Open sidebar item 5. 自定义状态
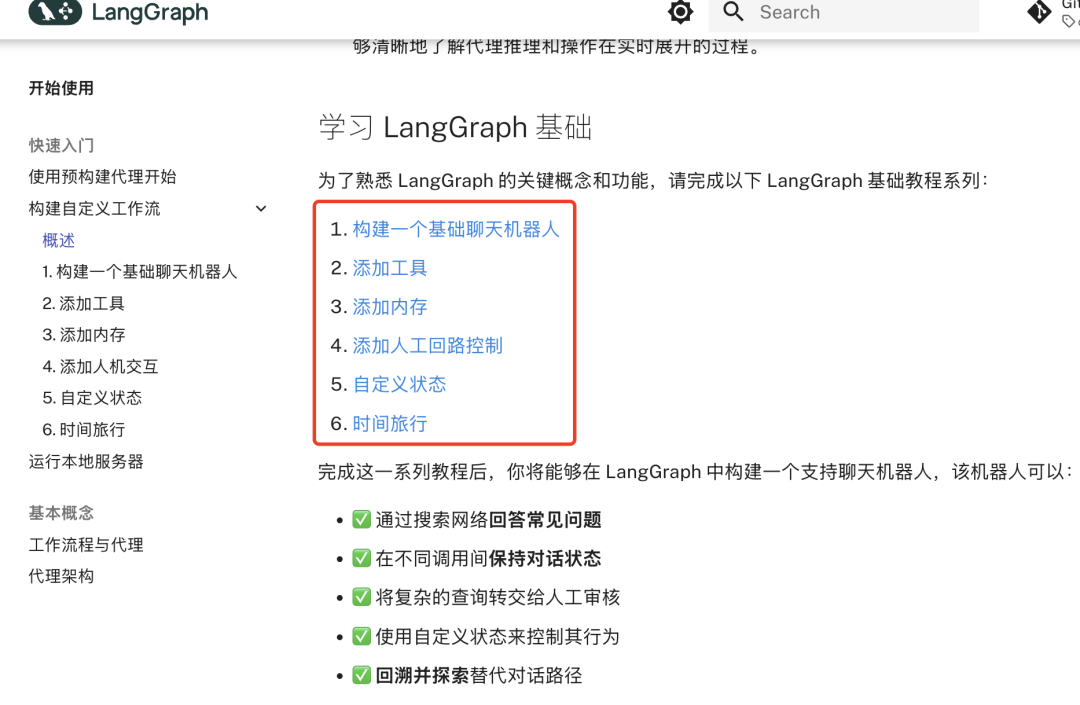The image size is (1080, 705). [x=92, y=398]
